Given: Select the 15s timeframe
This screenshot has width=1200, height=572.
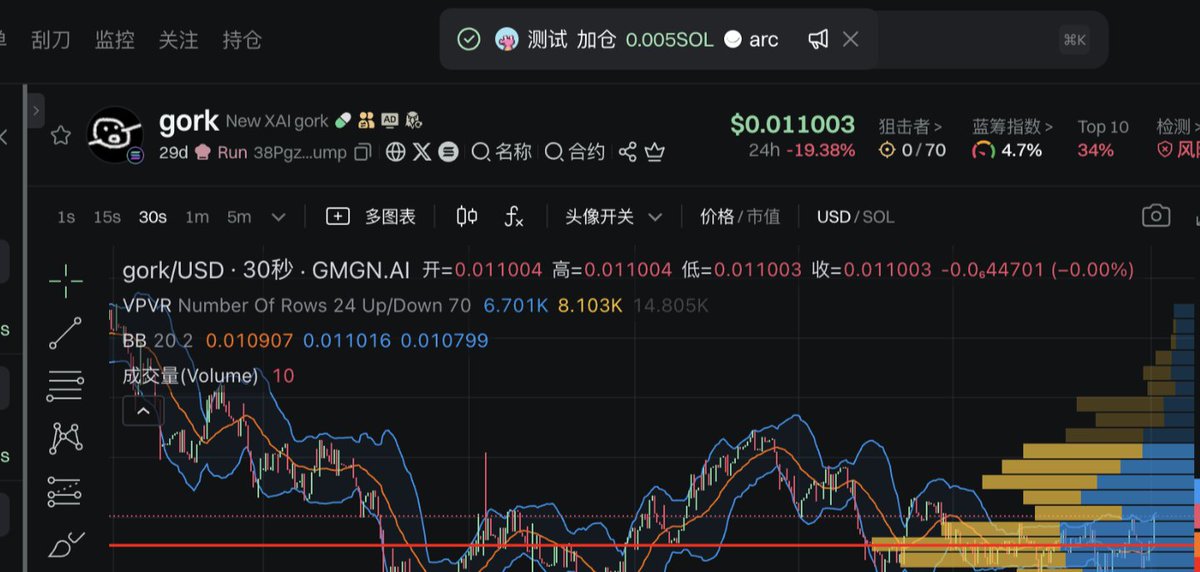Looking at the screenshot, I should pyautogui.click(x=107, y=217).
